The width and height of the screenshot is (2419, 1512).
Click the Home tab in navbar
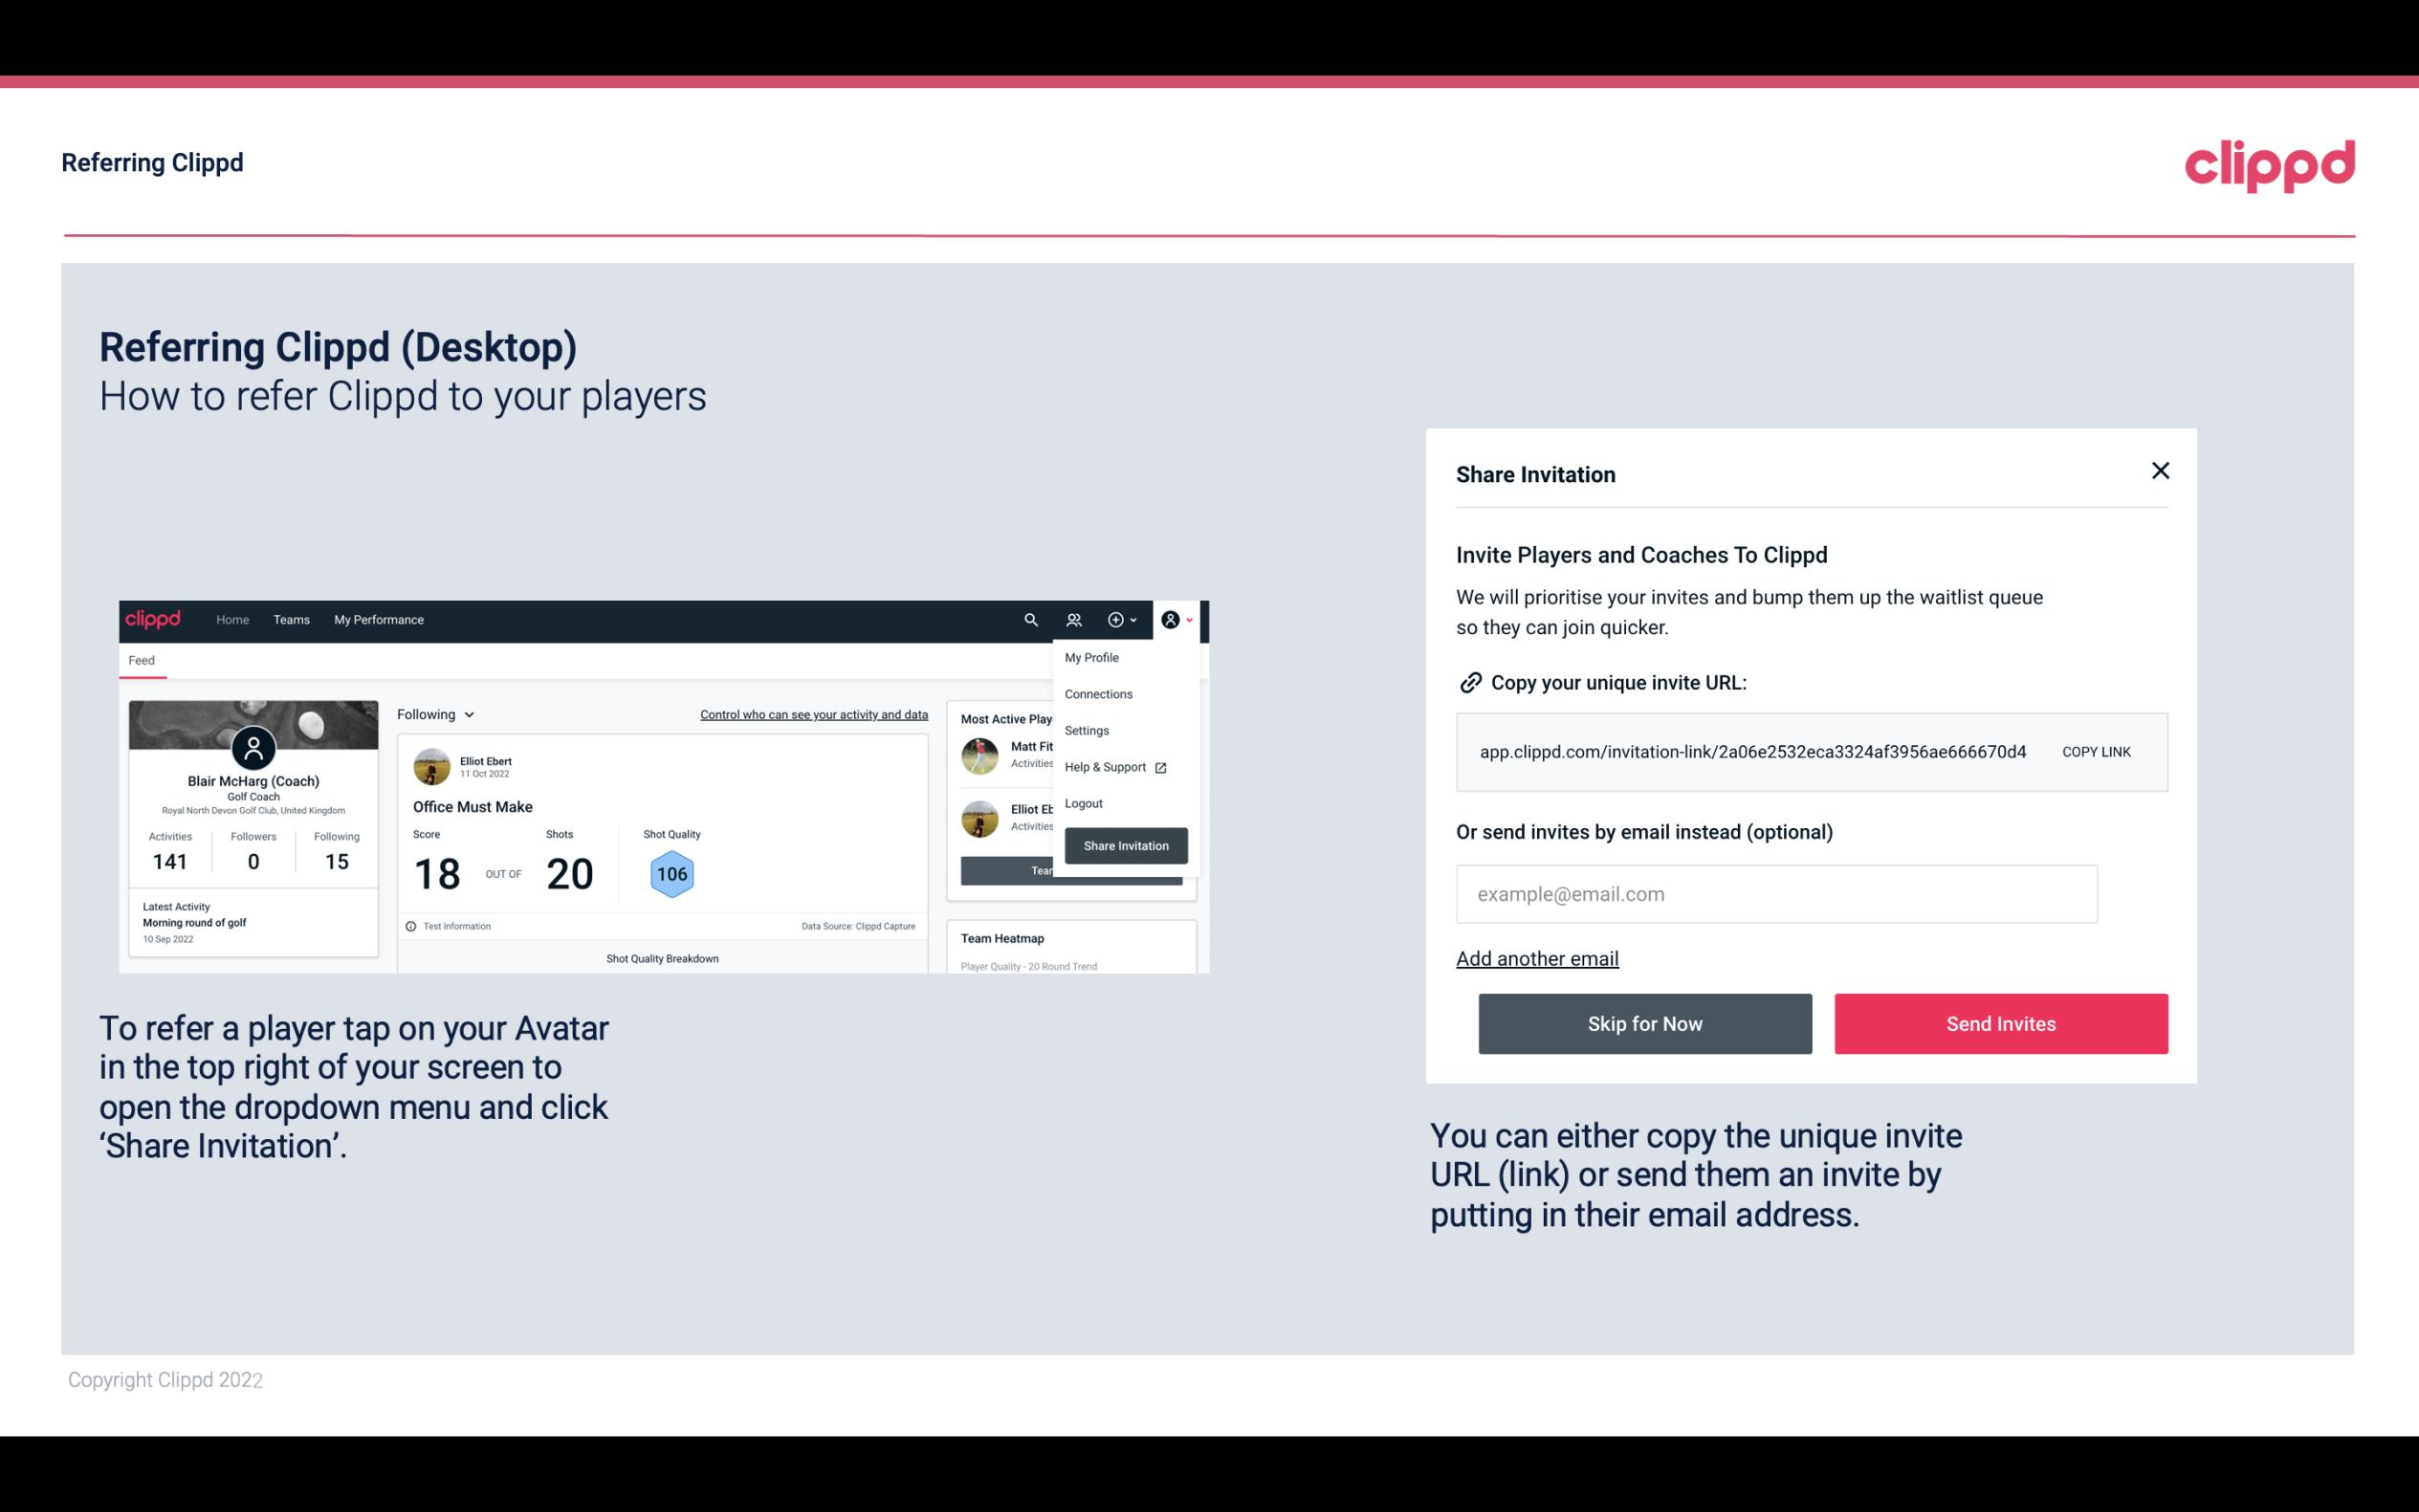tap(231, 620)
